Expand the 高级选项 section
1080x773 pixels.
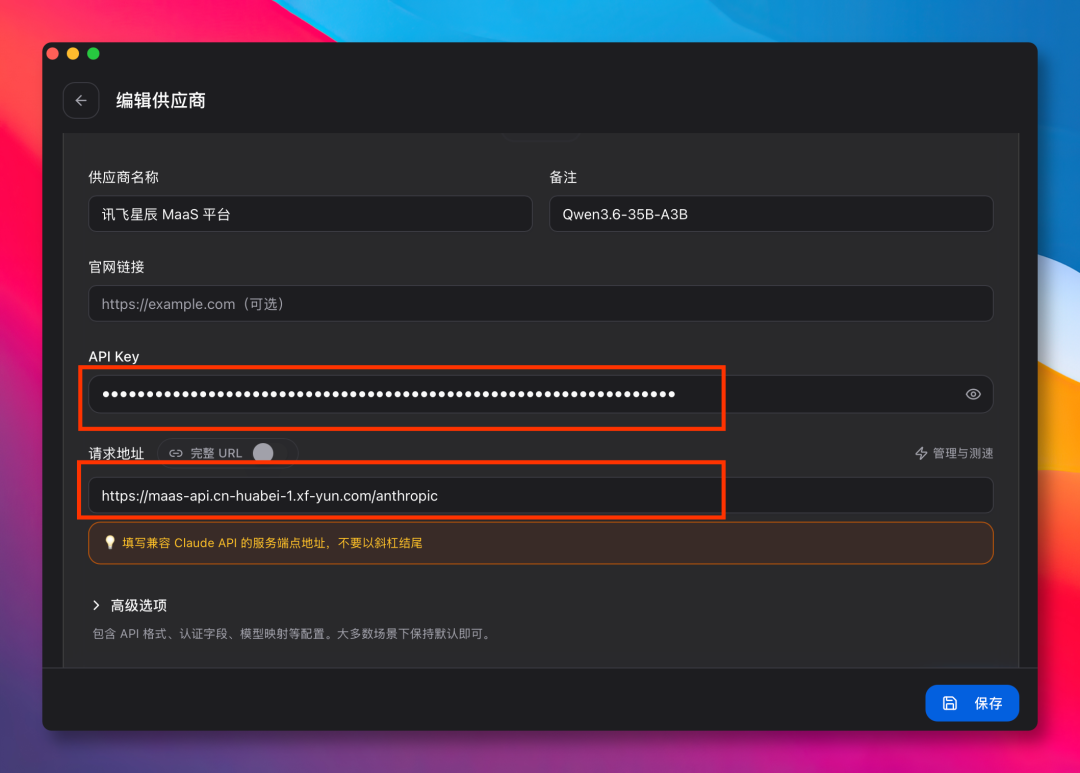(x=129, y=605)
